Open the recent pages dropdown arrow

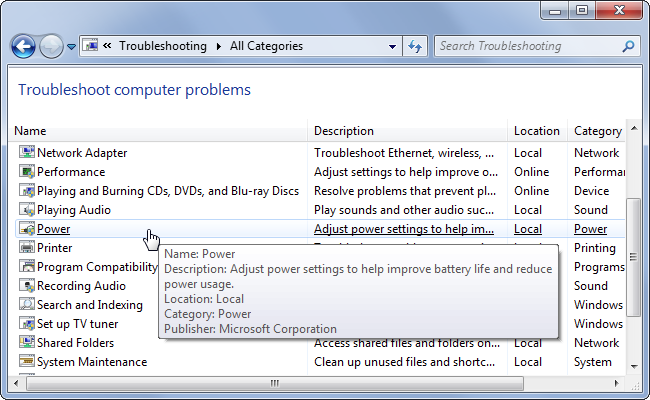click(x=71, y=47)
